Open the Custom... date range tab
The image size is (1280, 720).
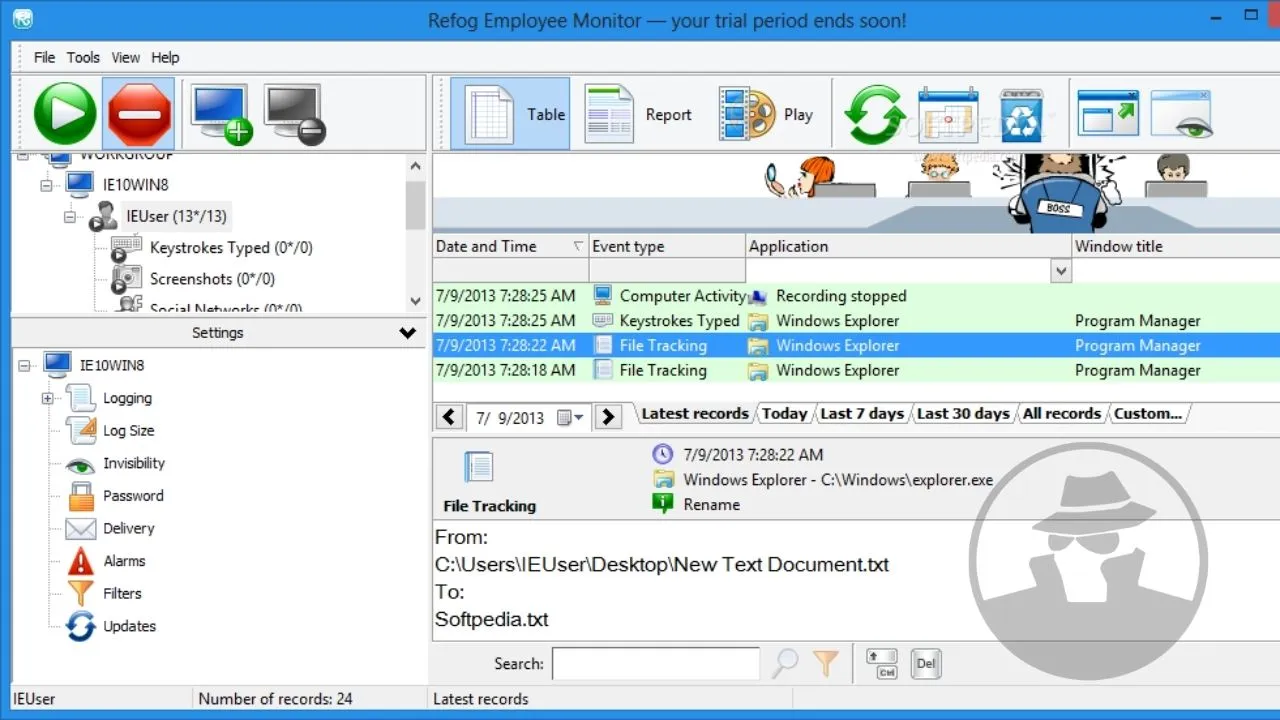[x=1148, y=413]
